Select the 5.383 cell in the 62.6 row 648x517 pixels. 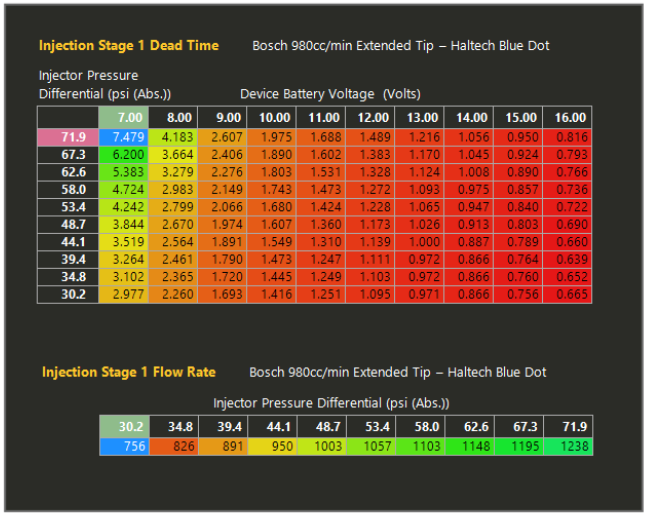pos(124,172)
